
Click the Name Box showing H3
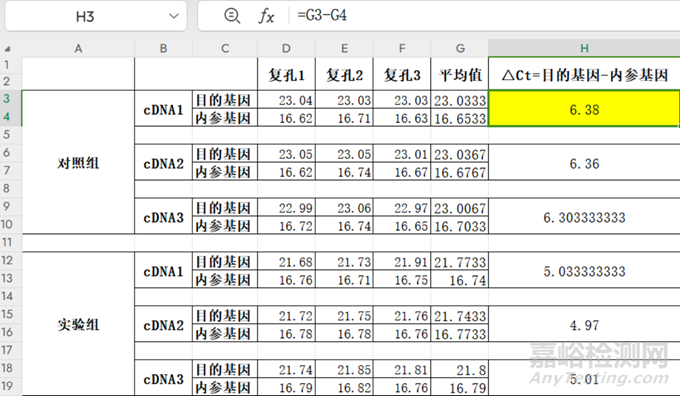[96, 16]
